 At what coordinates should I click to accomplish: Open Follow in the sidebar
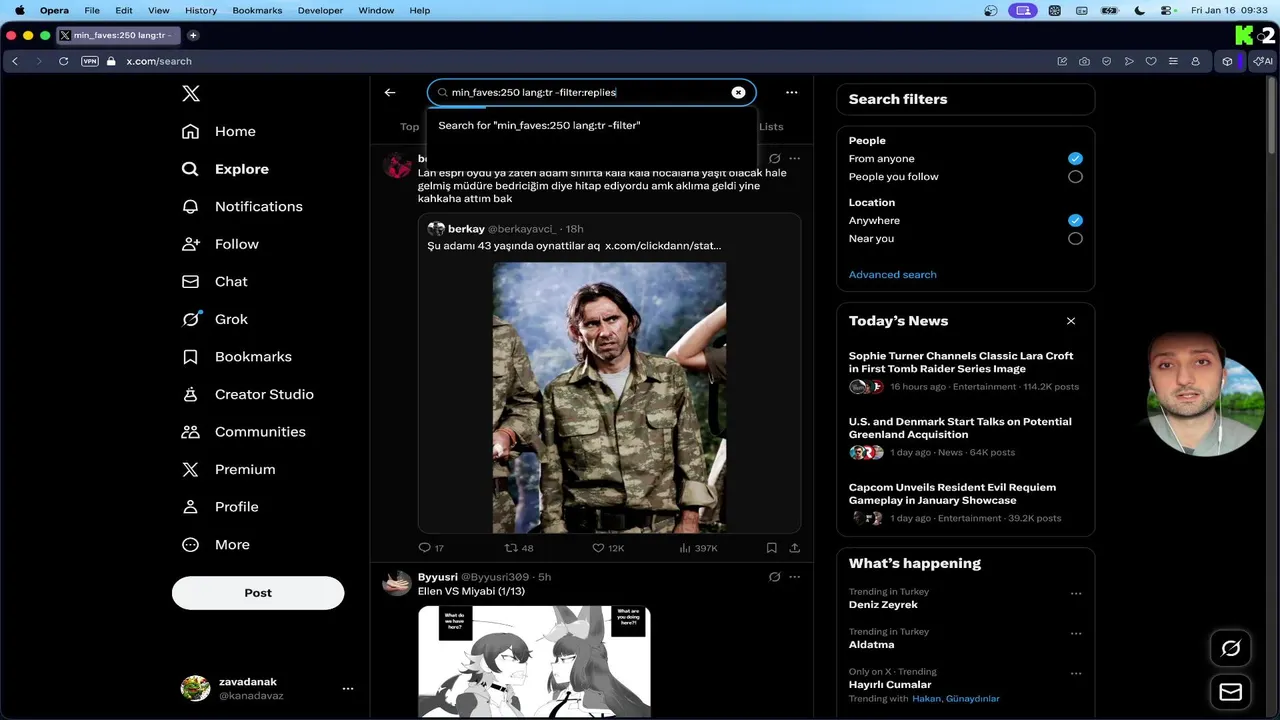click(x=220, y=244)
